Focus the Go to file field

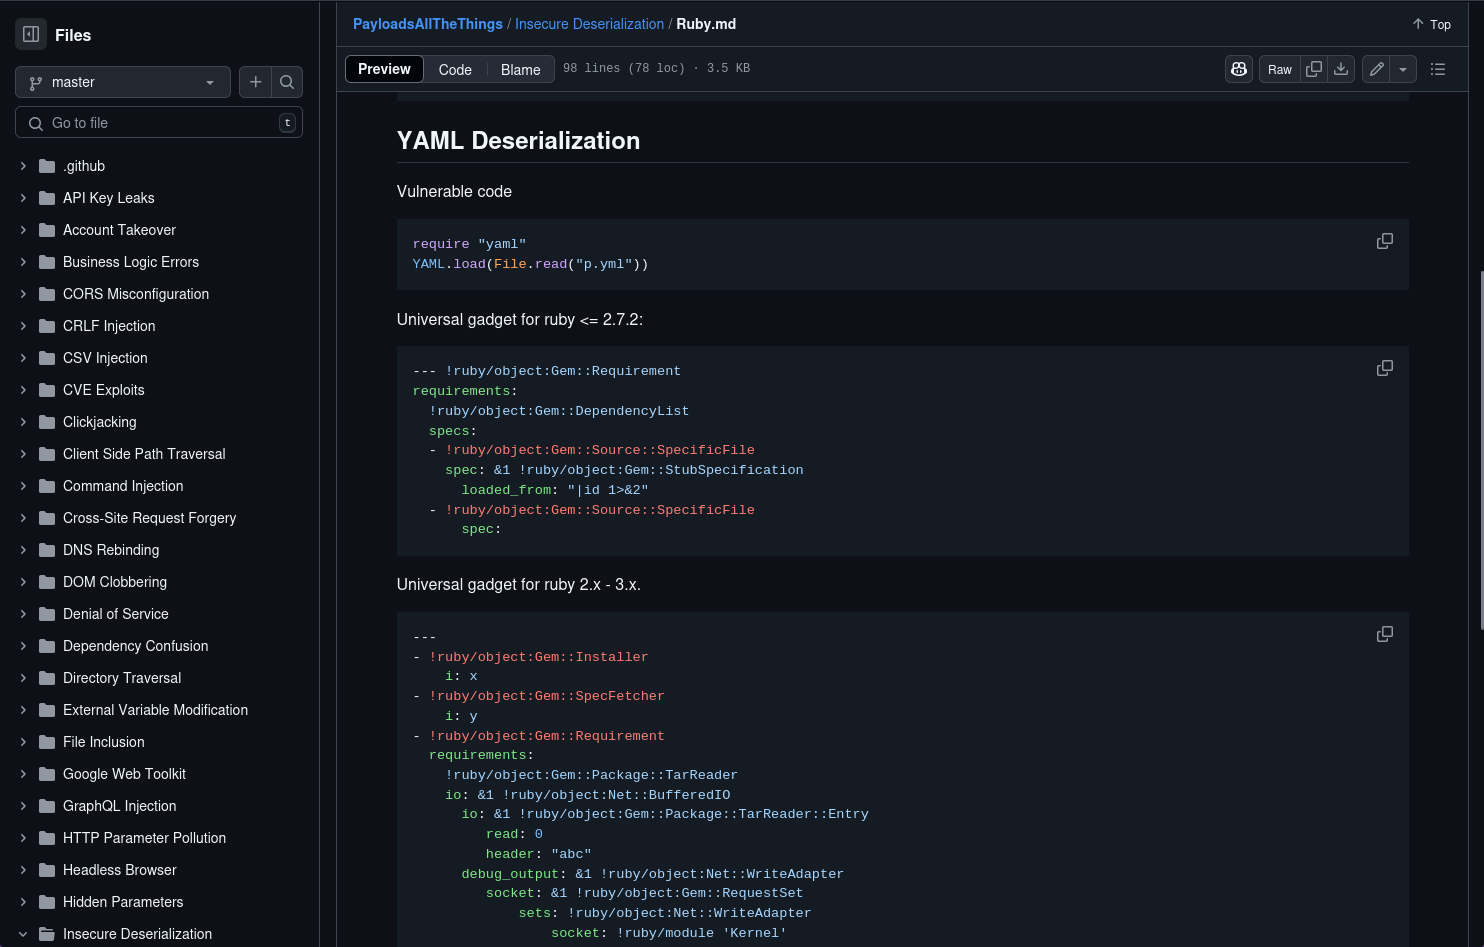click(x=159, y=123)
